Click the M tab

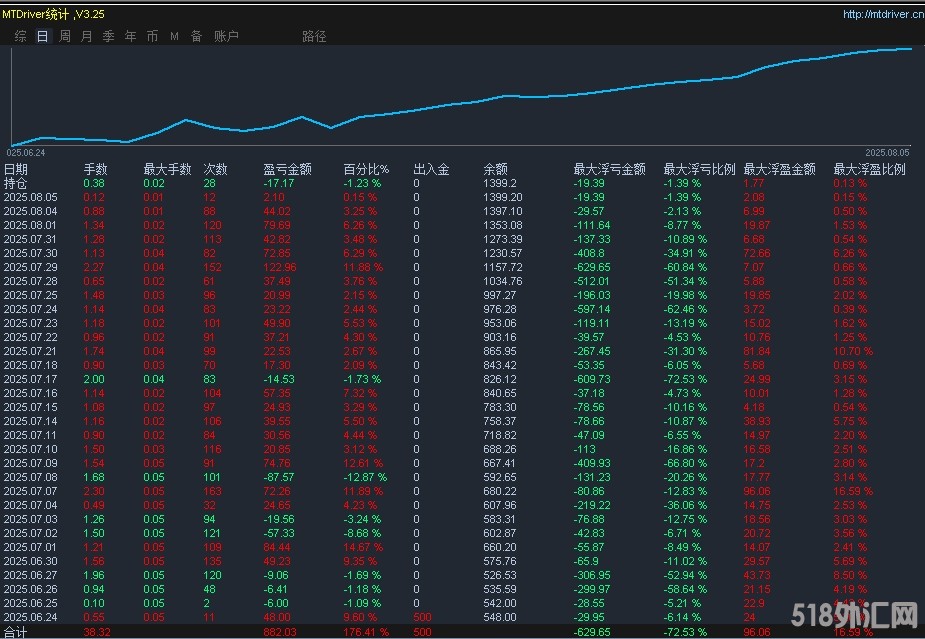point(174,36)
